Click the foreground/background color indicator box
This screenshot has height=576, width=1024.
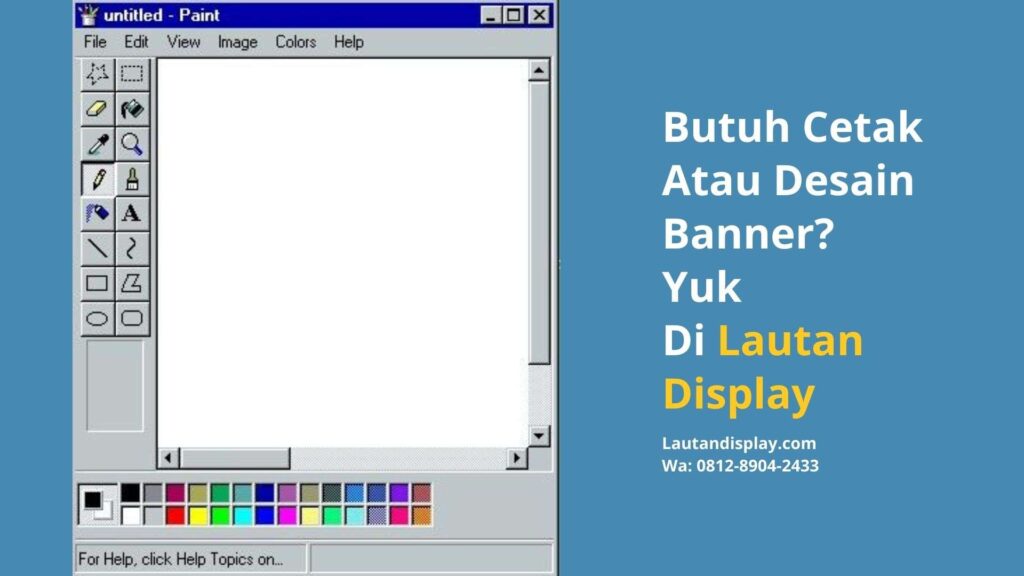(x=97, y=504)
